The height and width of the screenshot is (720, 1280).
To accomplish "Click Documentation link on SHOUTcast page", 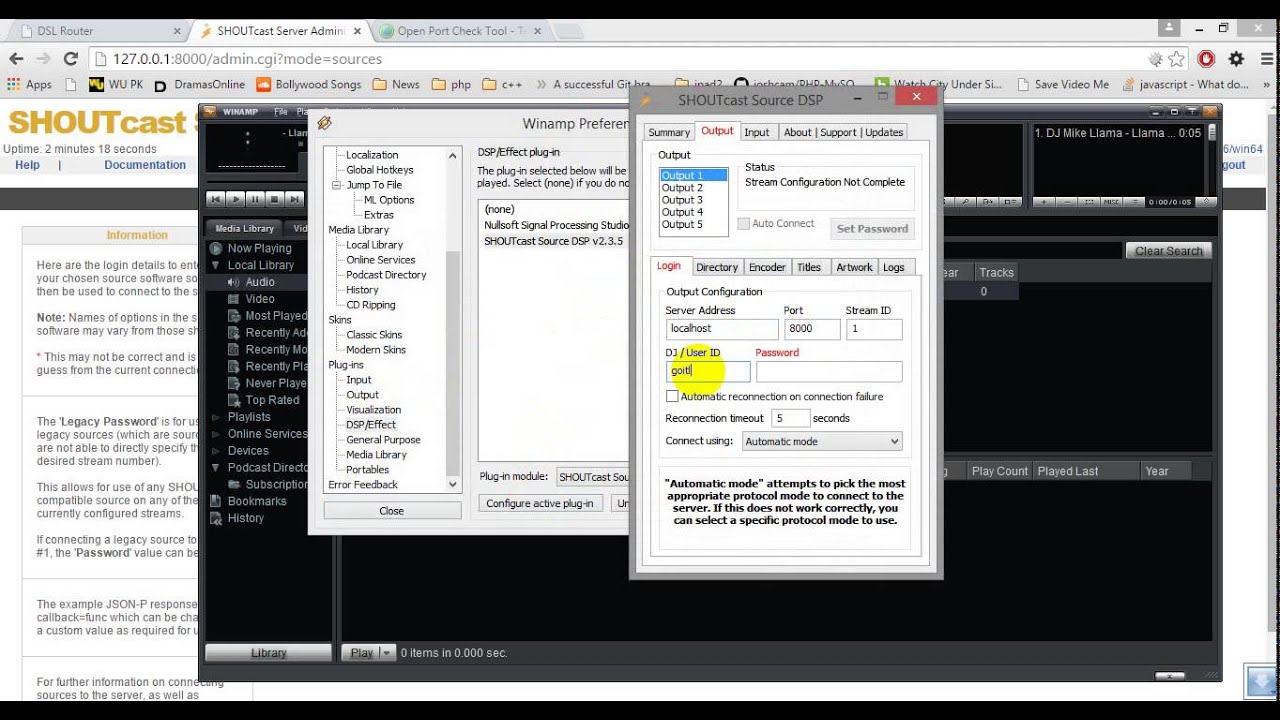I will (145, 165).
